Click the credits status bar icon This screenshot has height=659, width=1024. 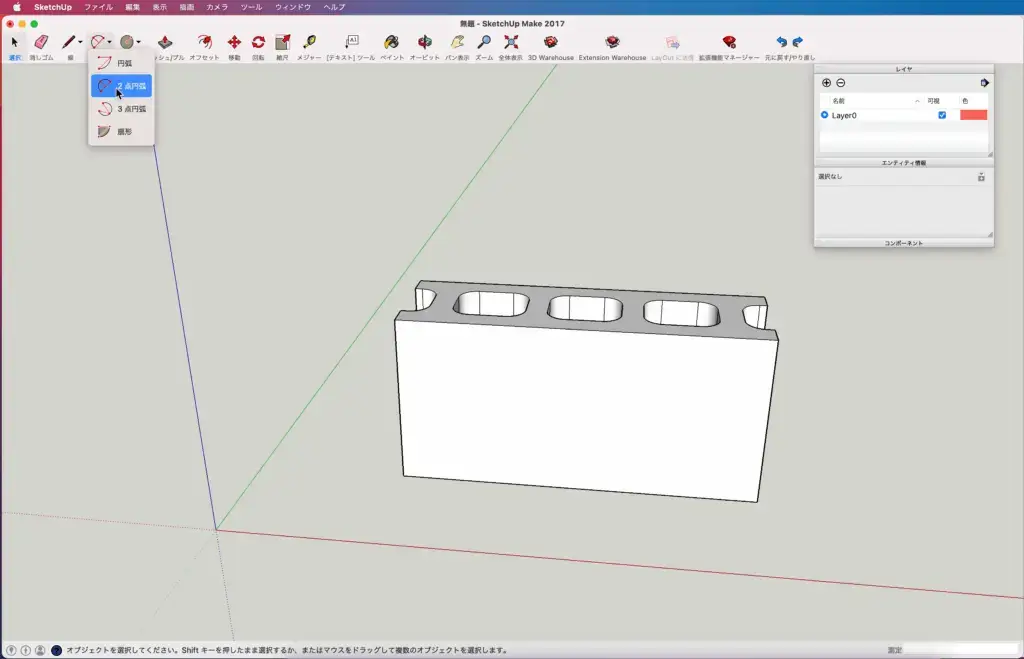tap(25, 651)
